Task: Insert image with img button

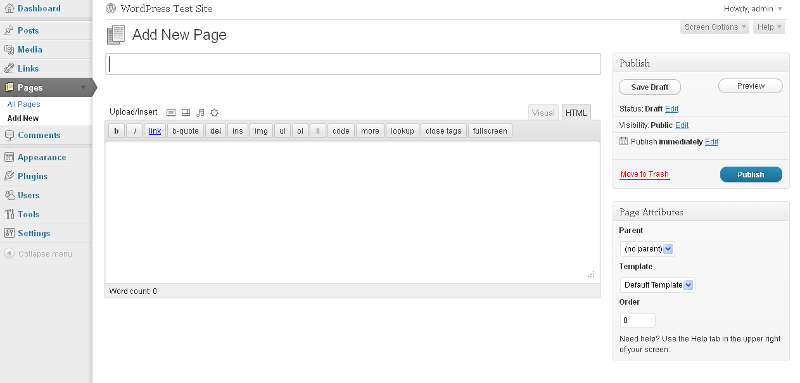Action: point(261,131)
